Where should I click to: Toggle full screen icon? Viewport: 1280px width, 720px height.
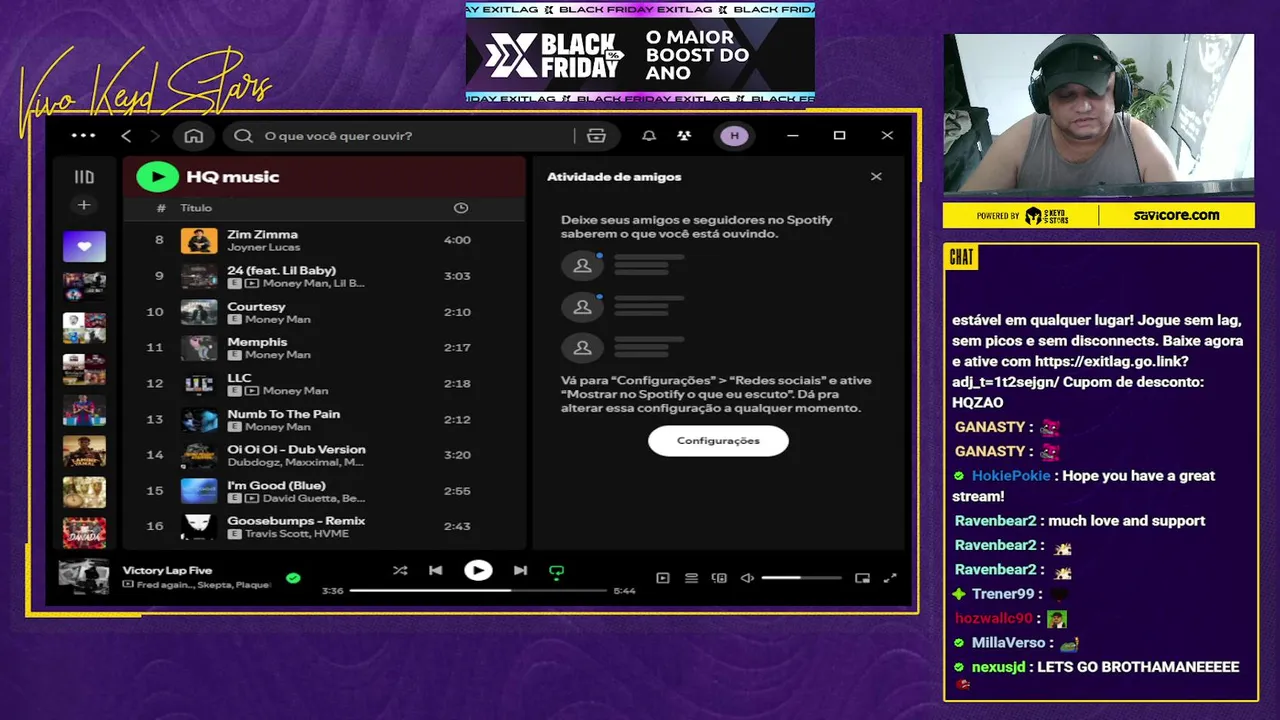[890, 578]
